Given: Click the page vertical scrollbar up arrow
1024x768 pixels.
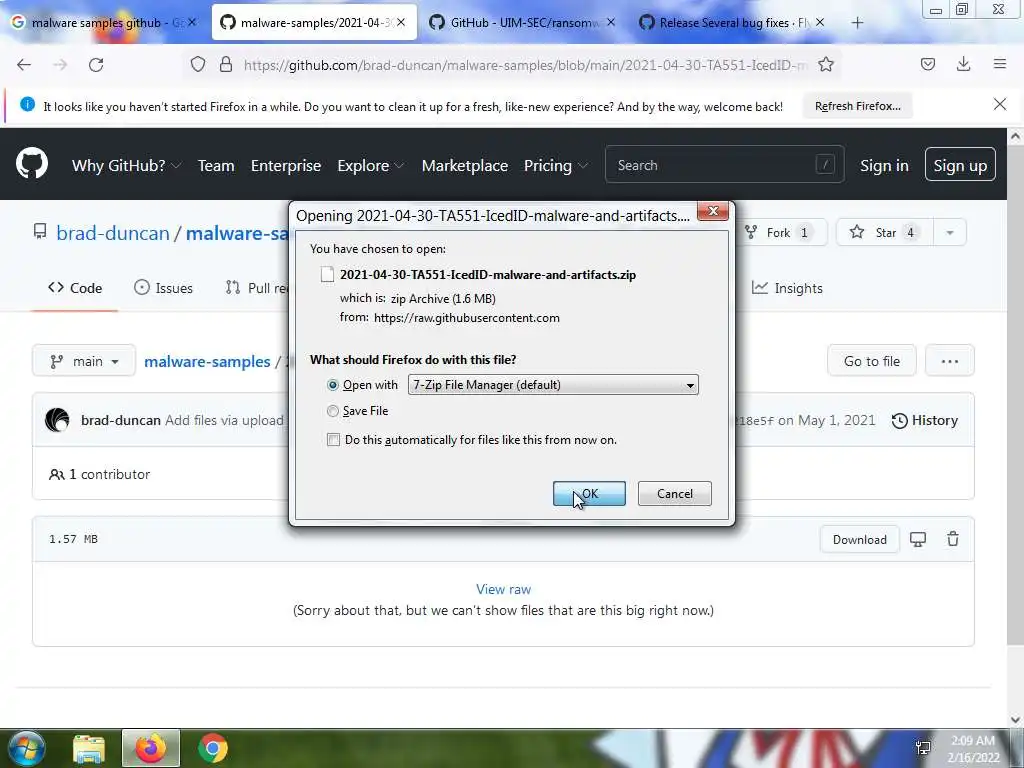Looking at the screenshot, I should (1015, 136).
